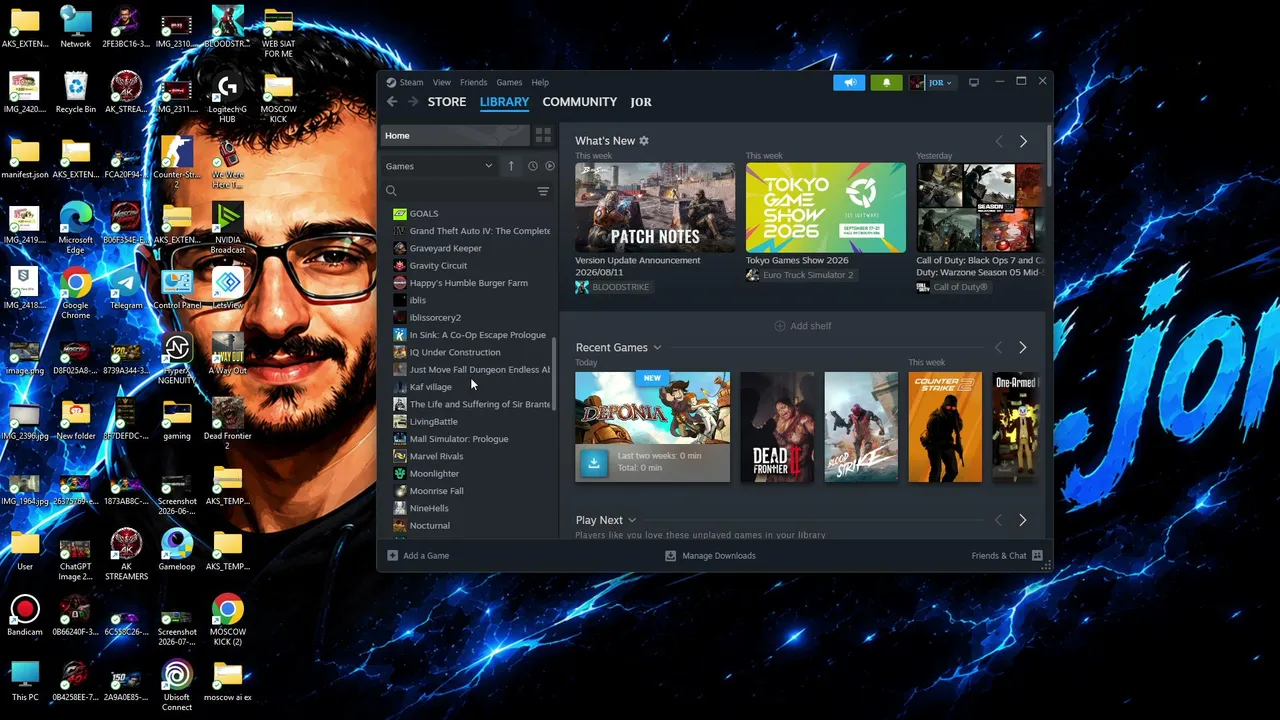
Task: Open the BLOODSTRIKE link under Patch Notes
Action: [x=612, y=287]
